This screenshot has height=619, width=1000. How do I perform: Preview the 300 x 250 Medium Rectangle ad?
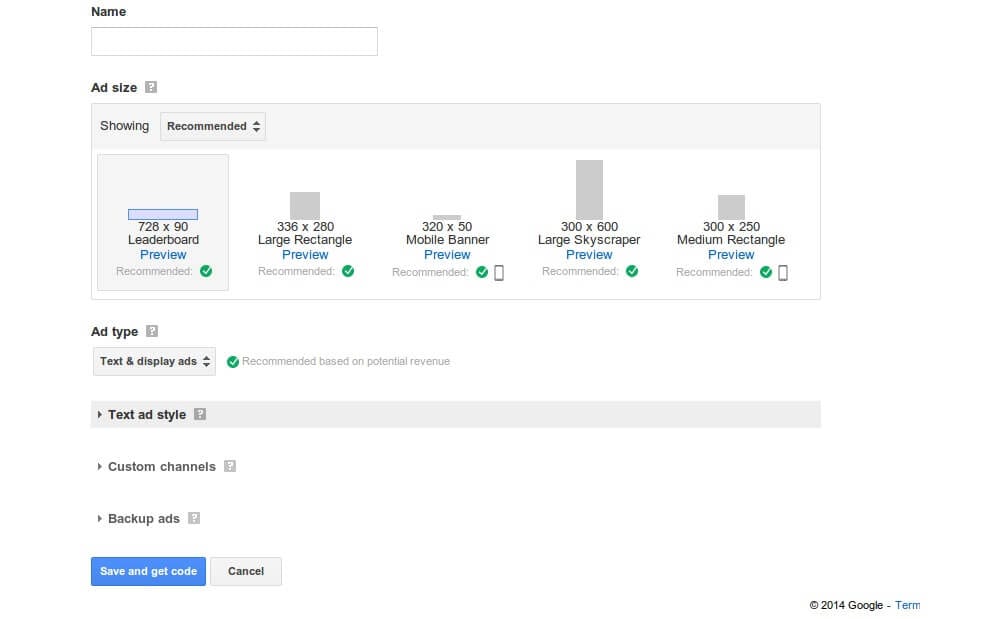[x=731, y=254]
